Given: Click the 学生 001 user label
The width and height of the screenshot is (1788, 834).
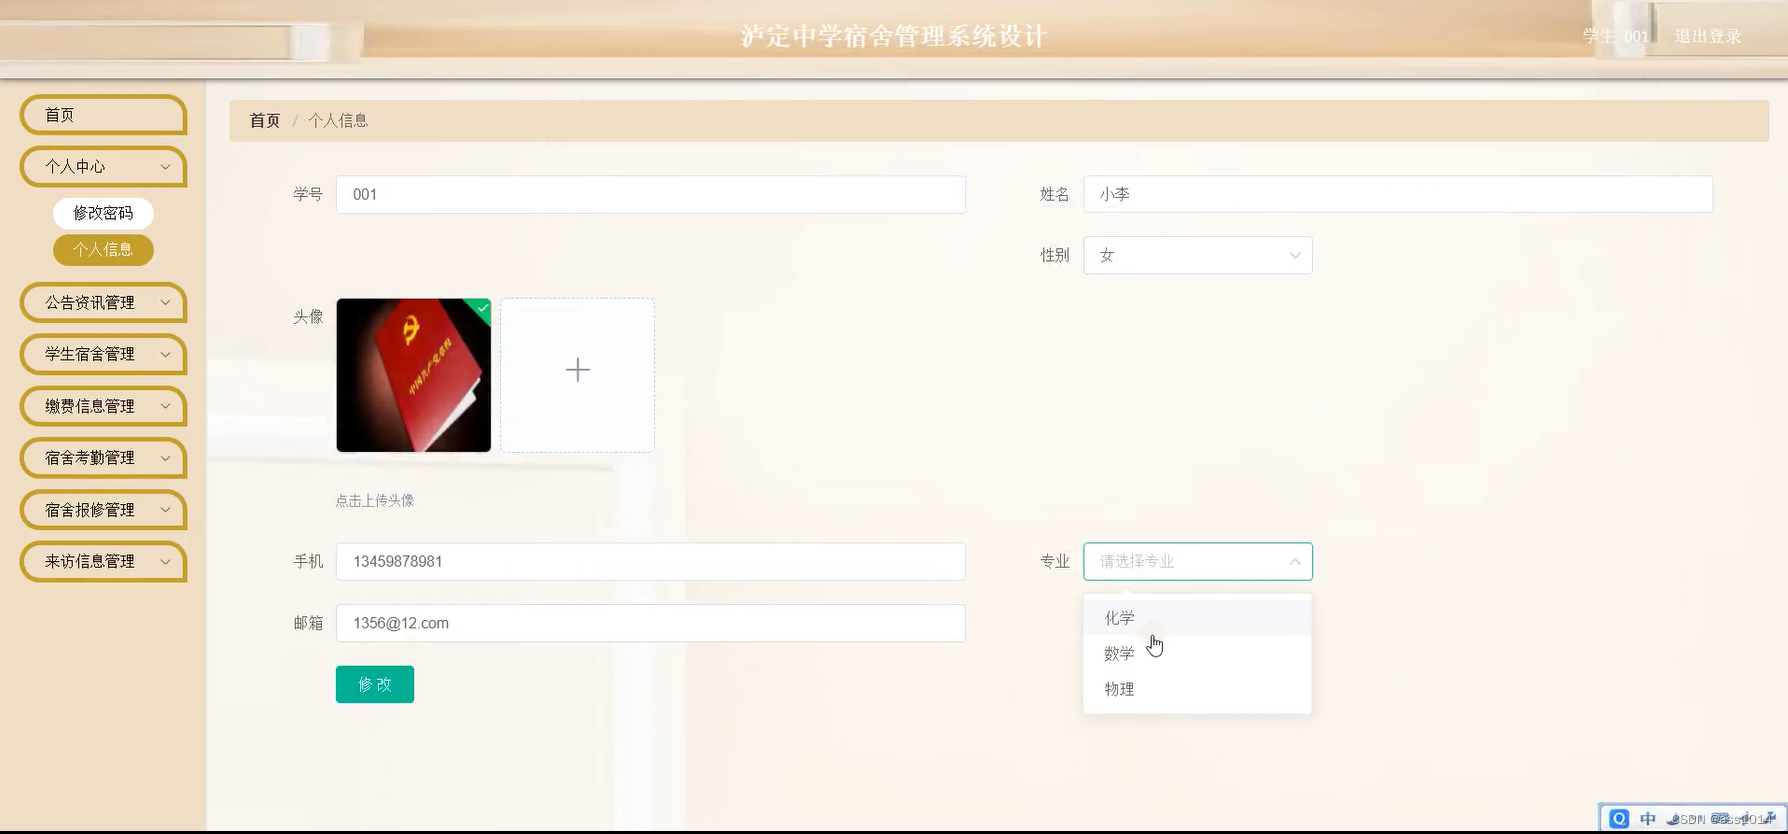Looking at the screenshot, I should pos(1615,37).
